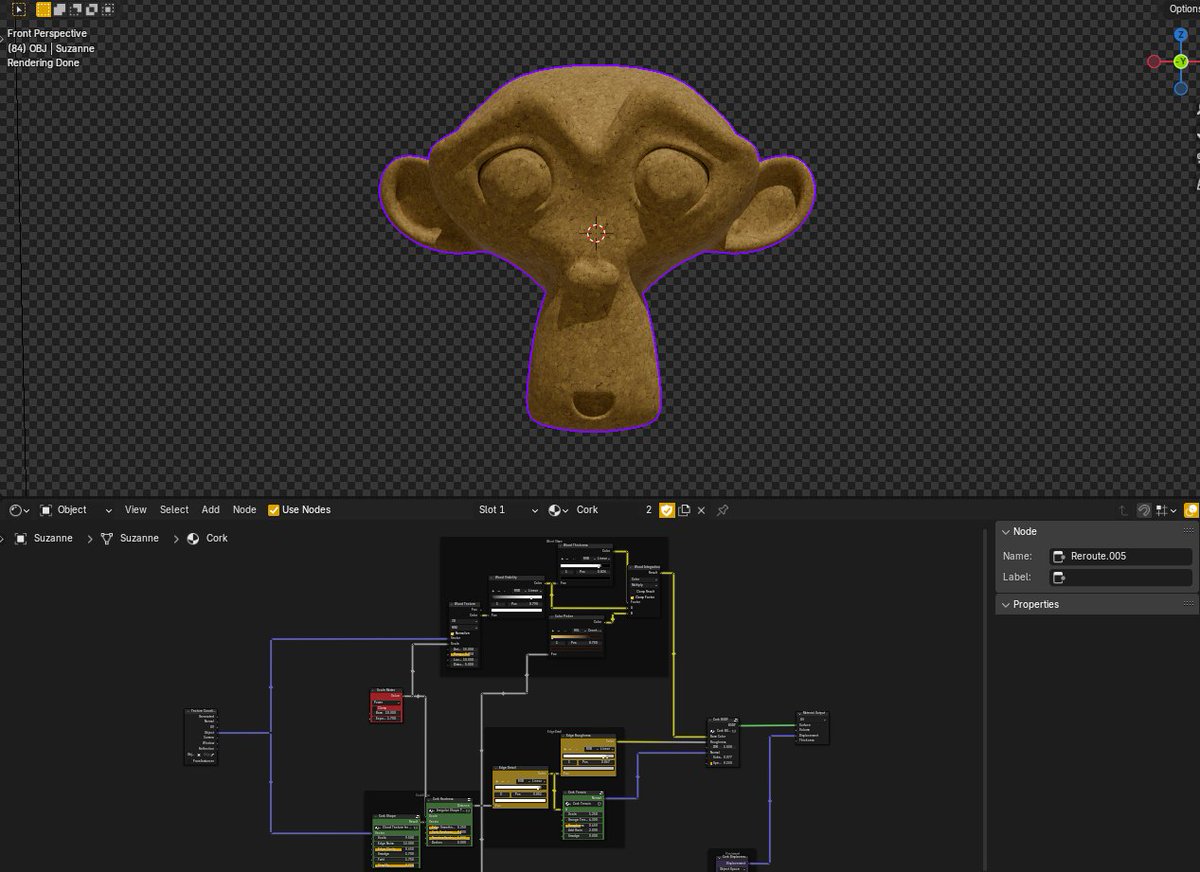1200x872 pixels.
Task: Open the View menu in node editor
Action: (x=136, y=510)
